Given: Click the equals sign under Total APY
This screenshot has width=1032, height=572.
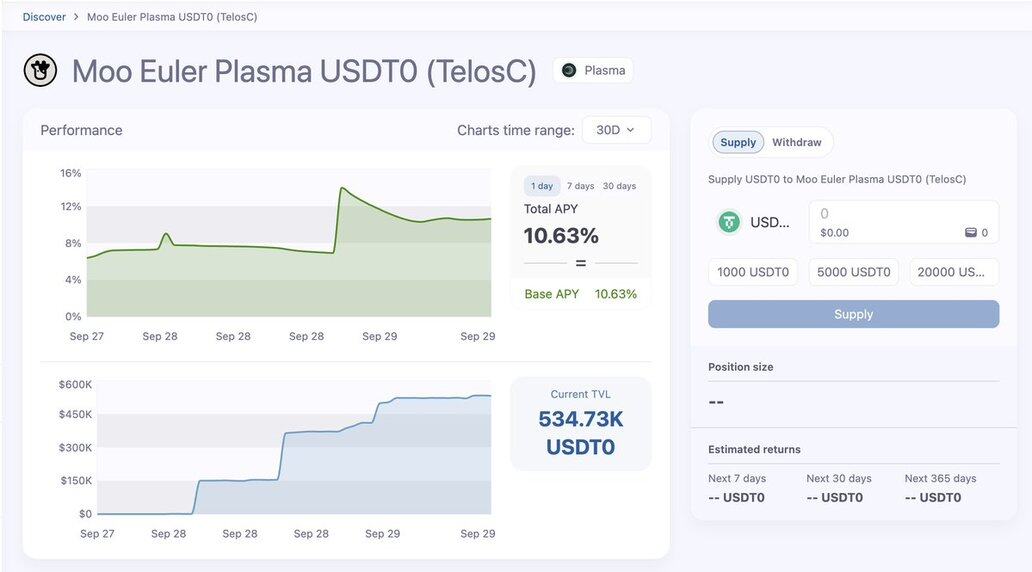Looking at the screenshot, I should click(x=580, y=263).
